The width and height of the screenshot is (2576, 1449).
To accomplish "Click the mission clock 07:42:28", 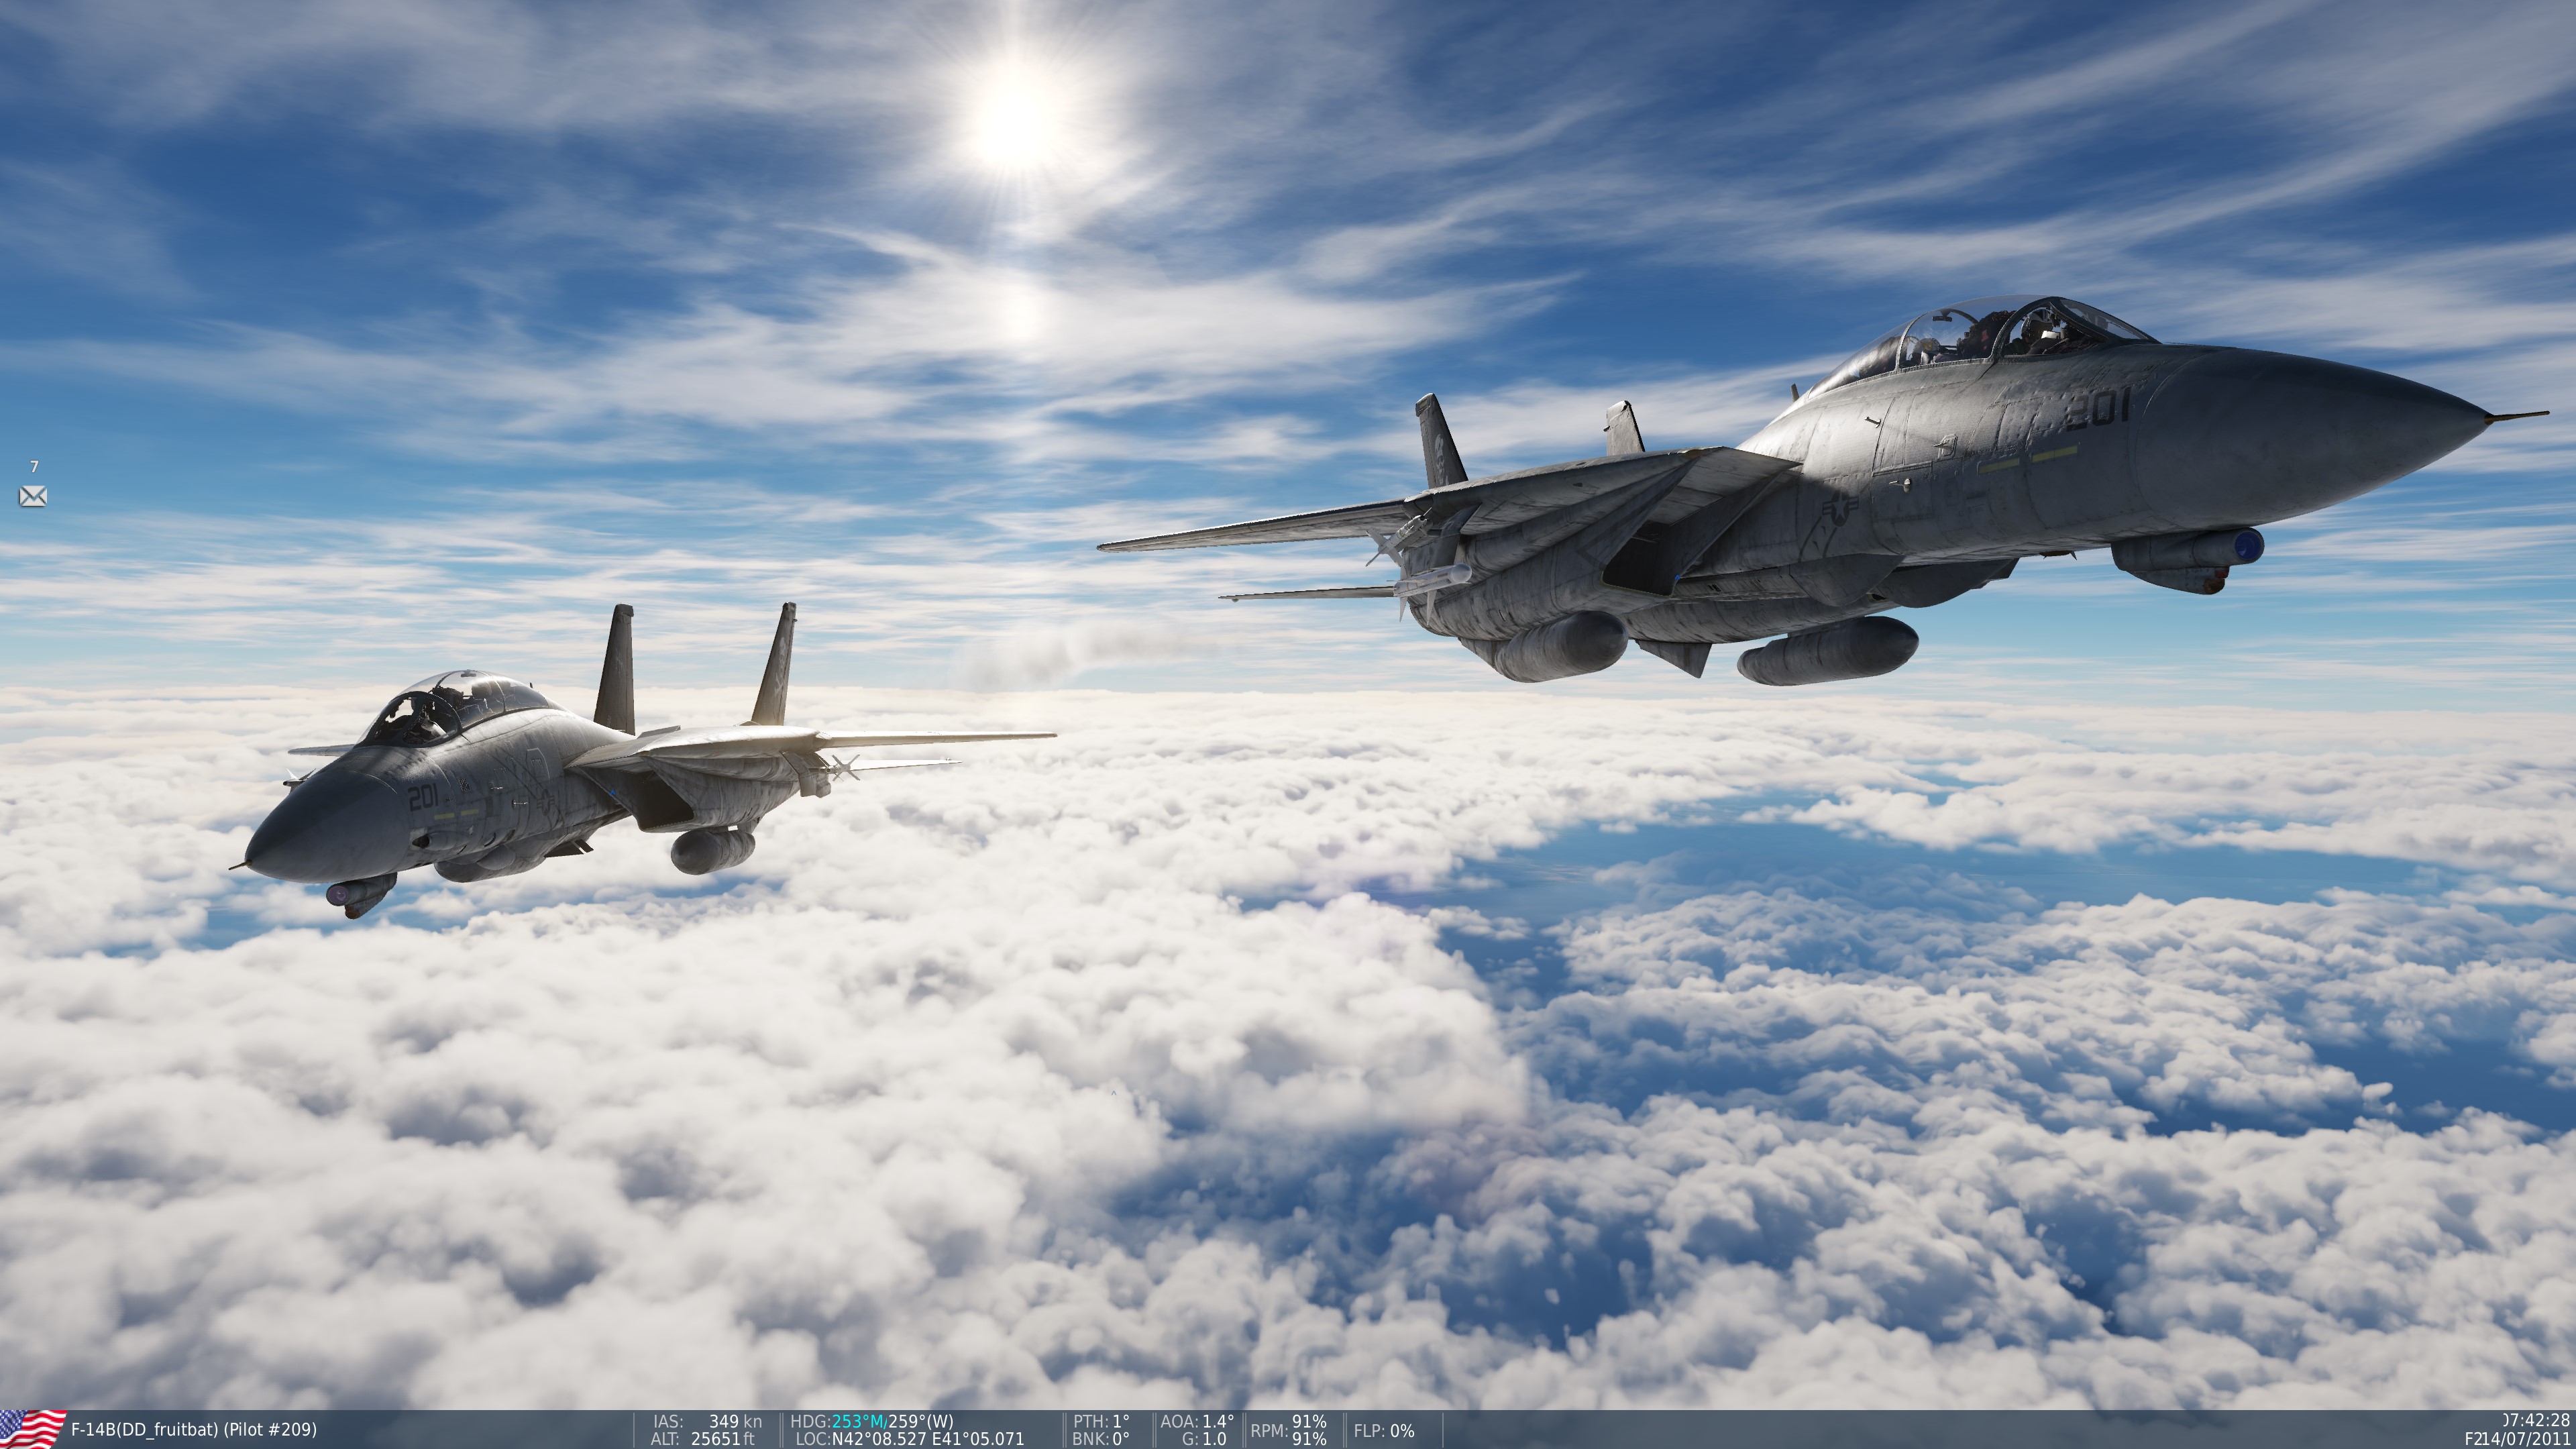I will tap(2536, 1421).
